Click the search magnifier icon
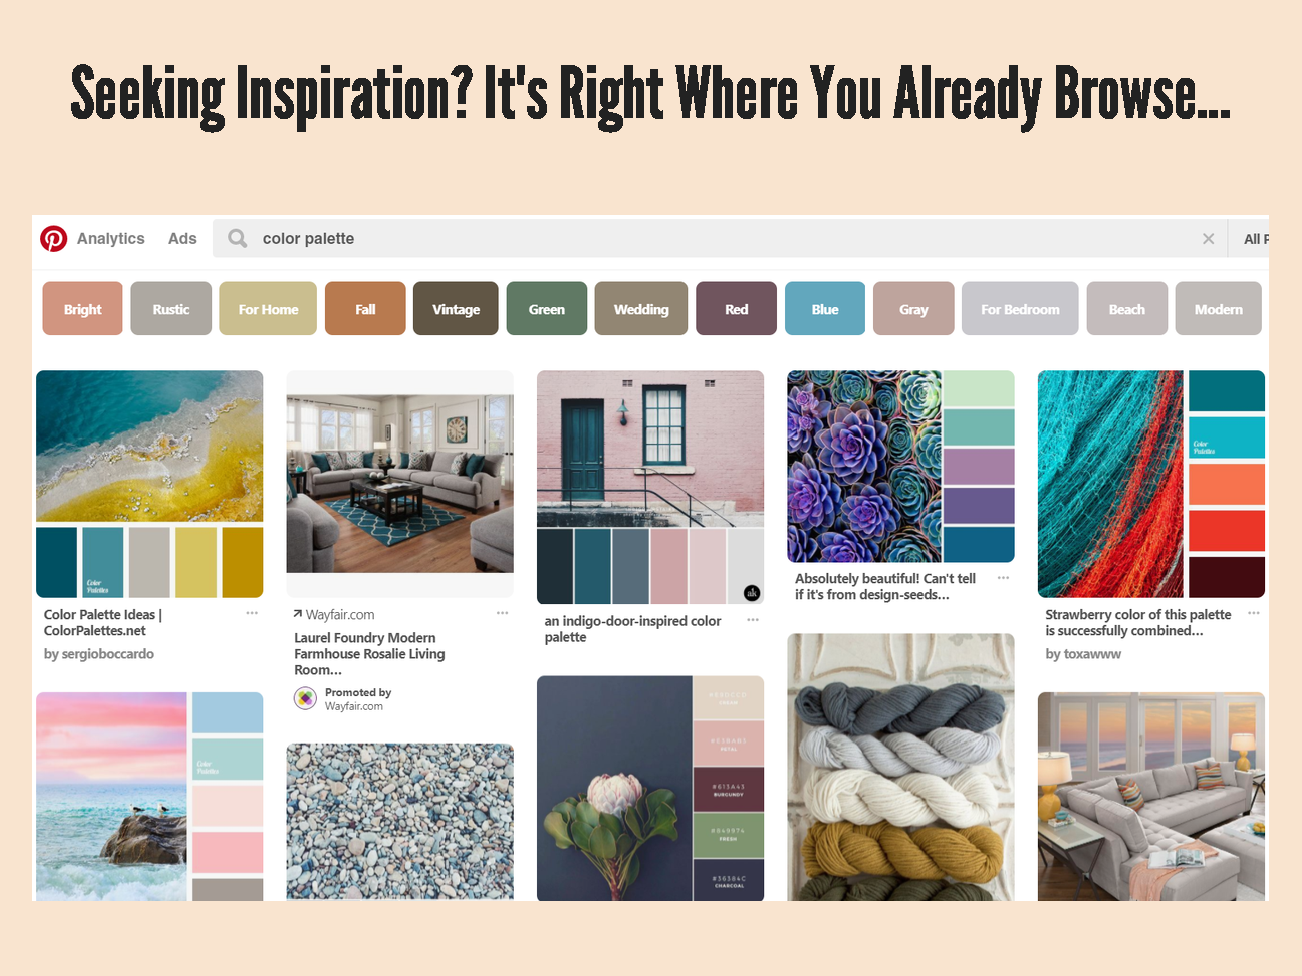The height and width of the screenshot is (976, 1302). tap(237, 239)
